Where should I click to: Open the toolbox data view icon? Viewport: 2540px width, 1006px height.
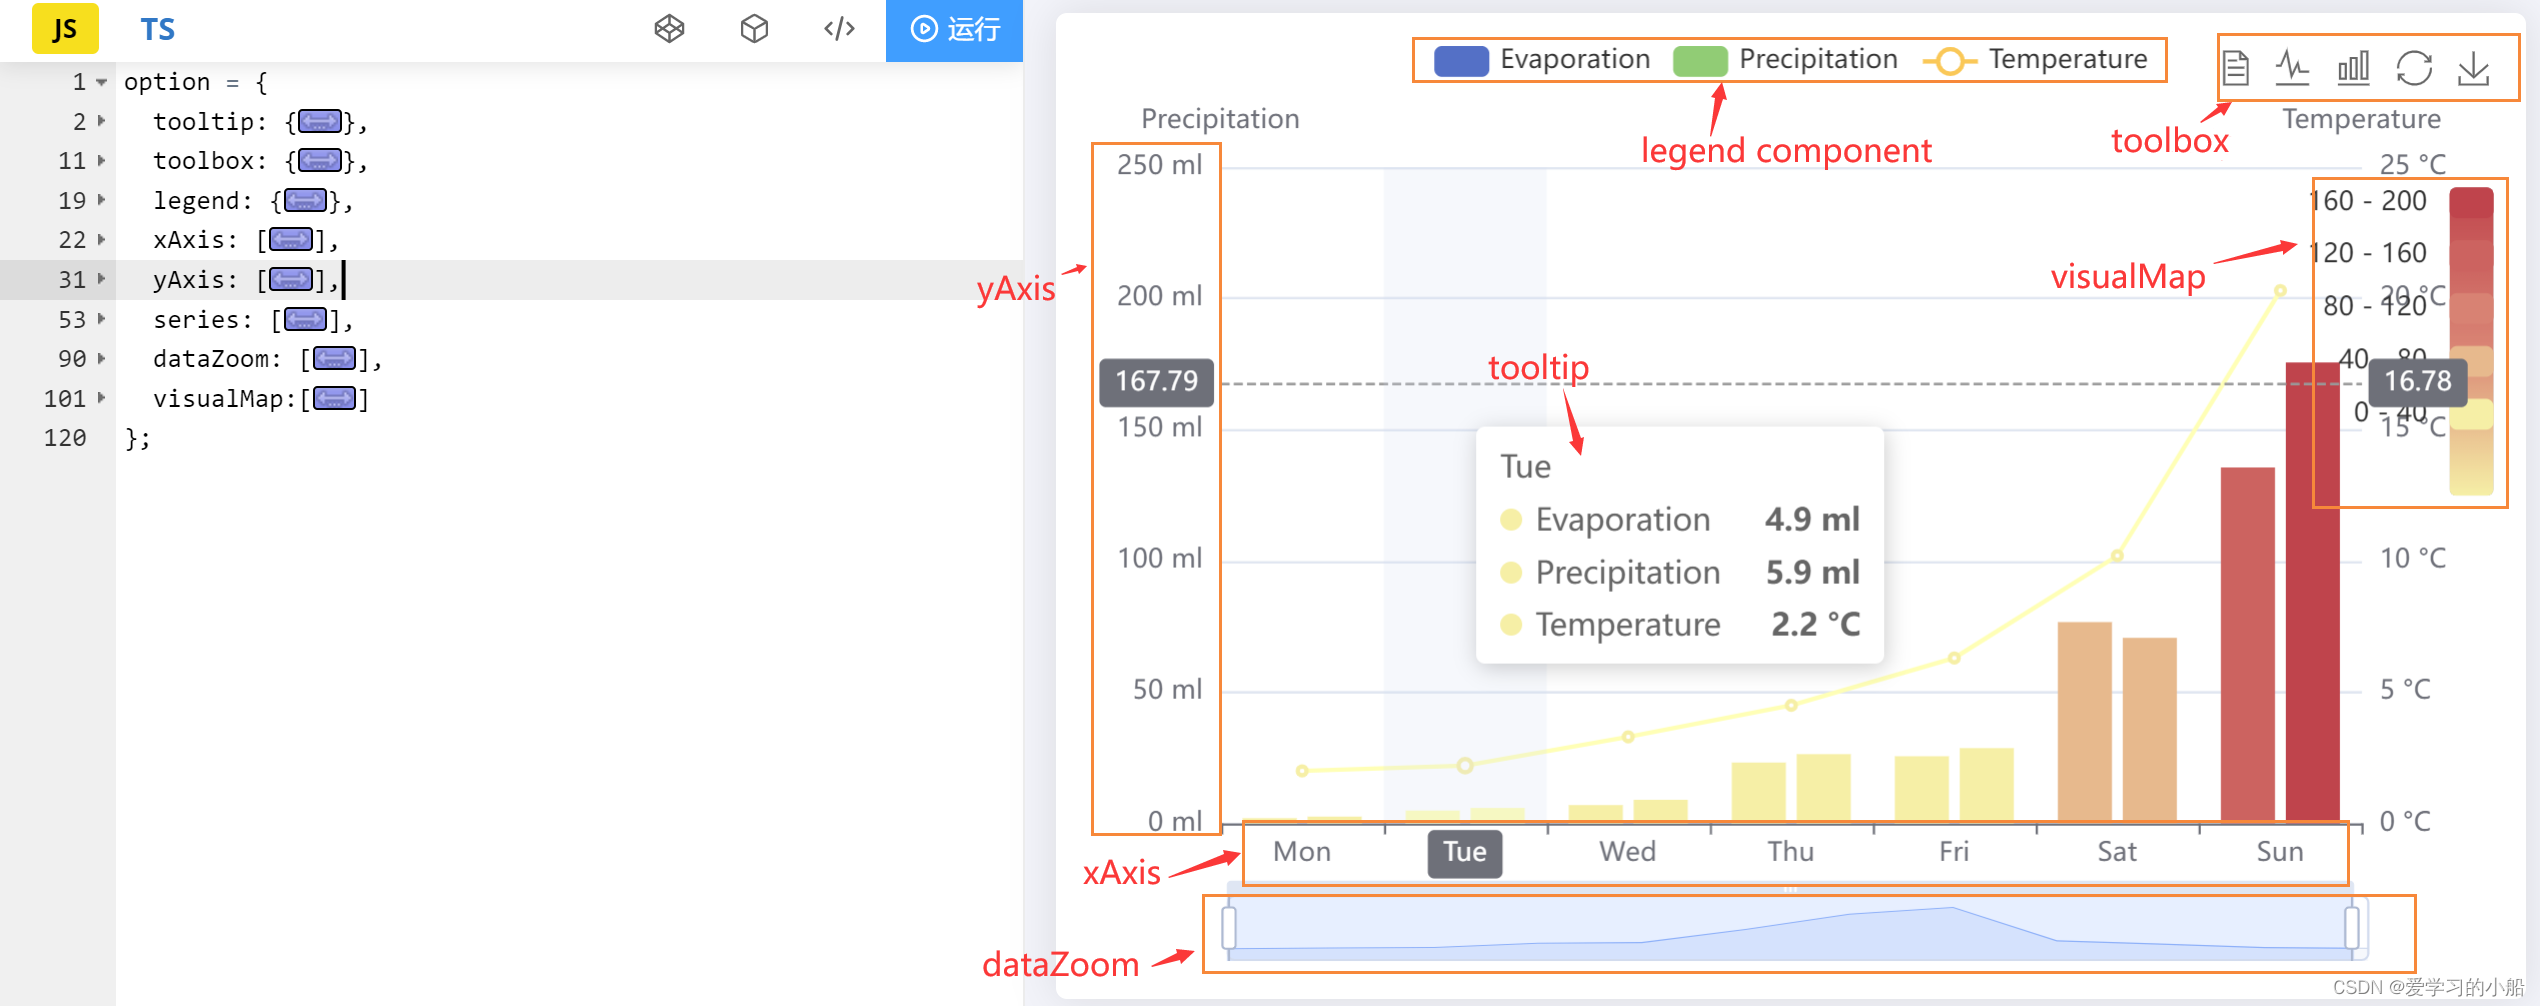point(2236,68)
